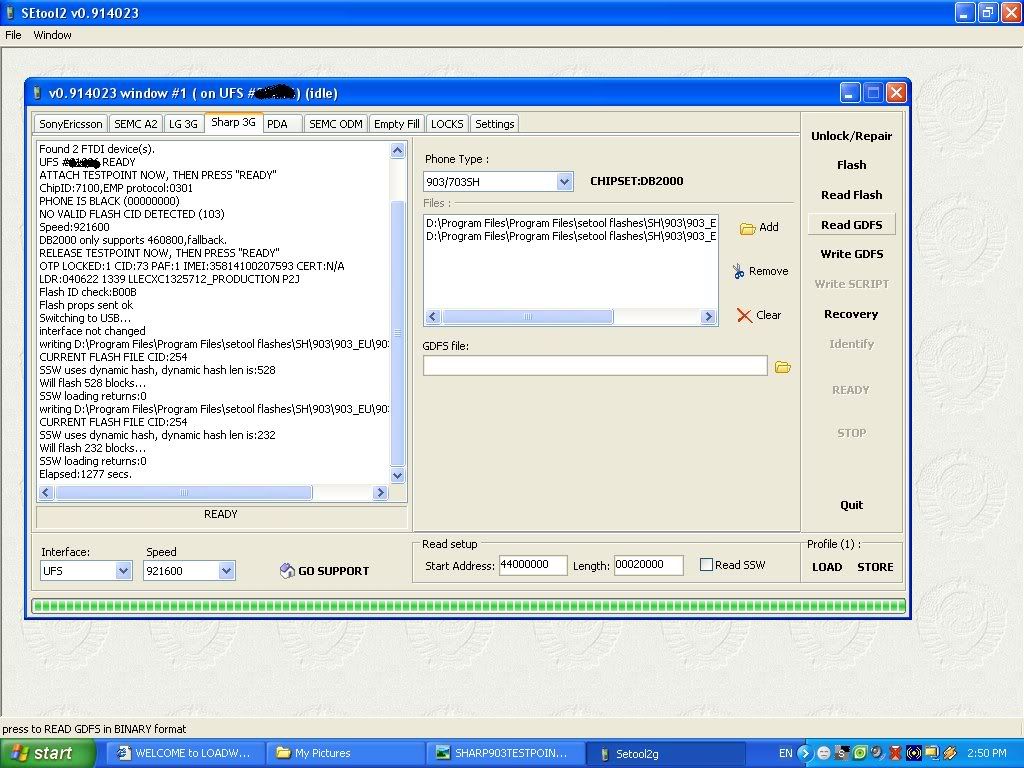The image size is (1024, 768).
Task: Click the smiley face tray icon
Action: click(824, 753)
